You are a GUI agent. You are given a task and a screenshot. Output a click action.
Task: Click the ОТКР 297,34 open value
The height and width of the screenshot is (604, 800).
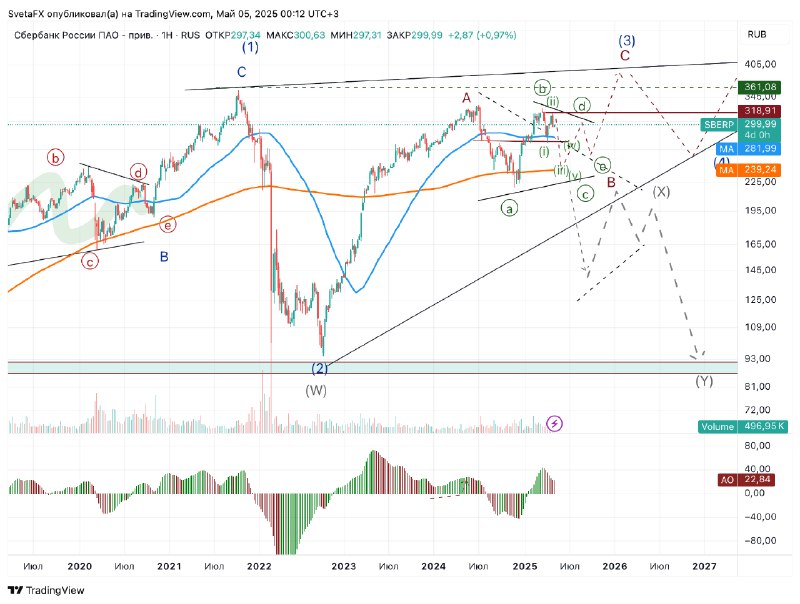[233, 35]
